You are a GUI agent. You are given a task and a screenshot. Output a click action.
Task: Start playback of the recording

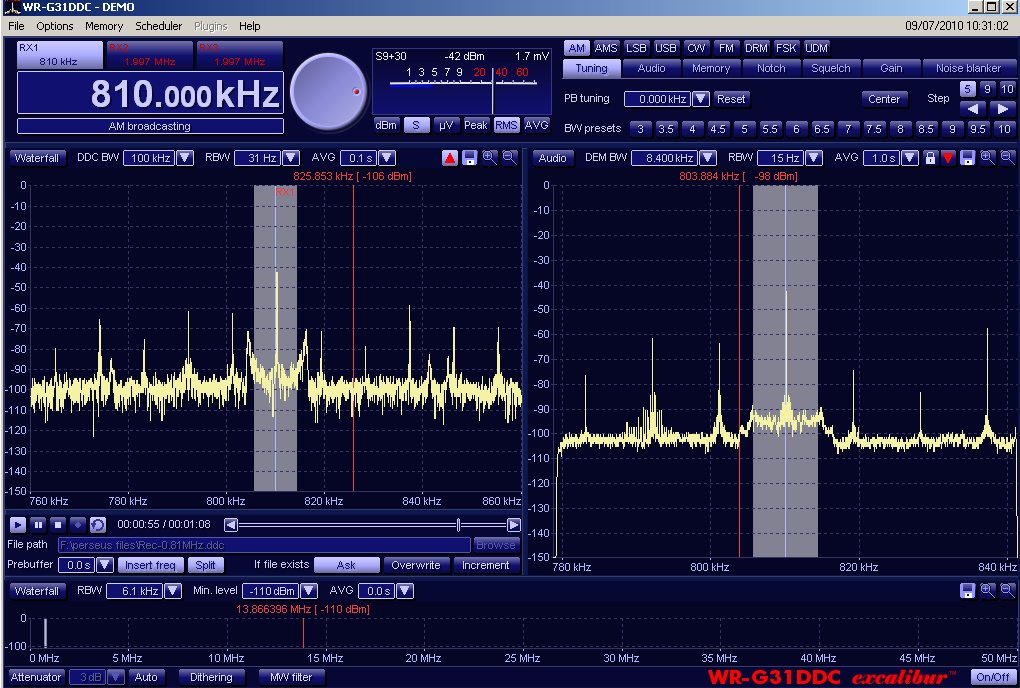coord(18,524)
